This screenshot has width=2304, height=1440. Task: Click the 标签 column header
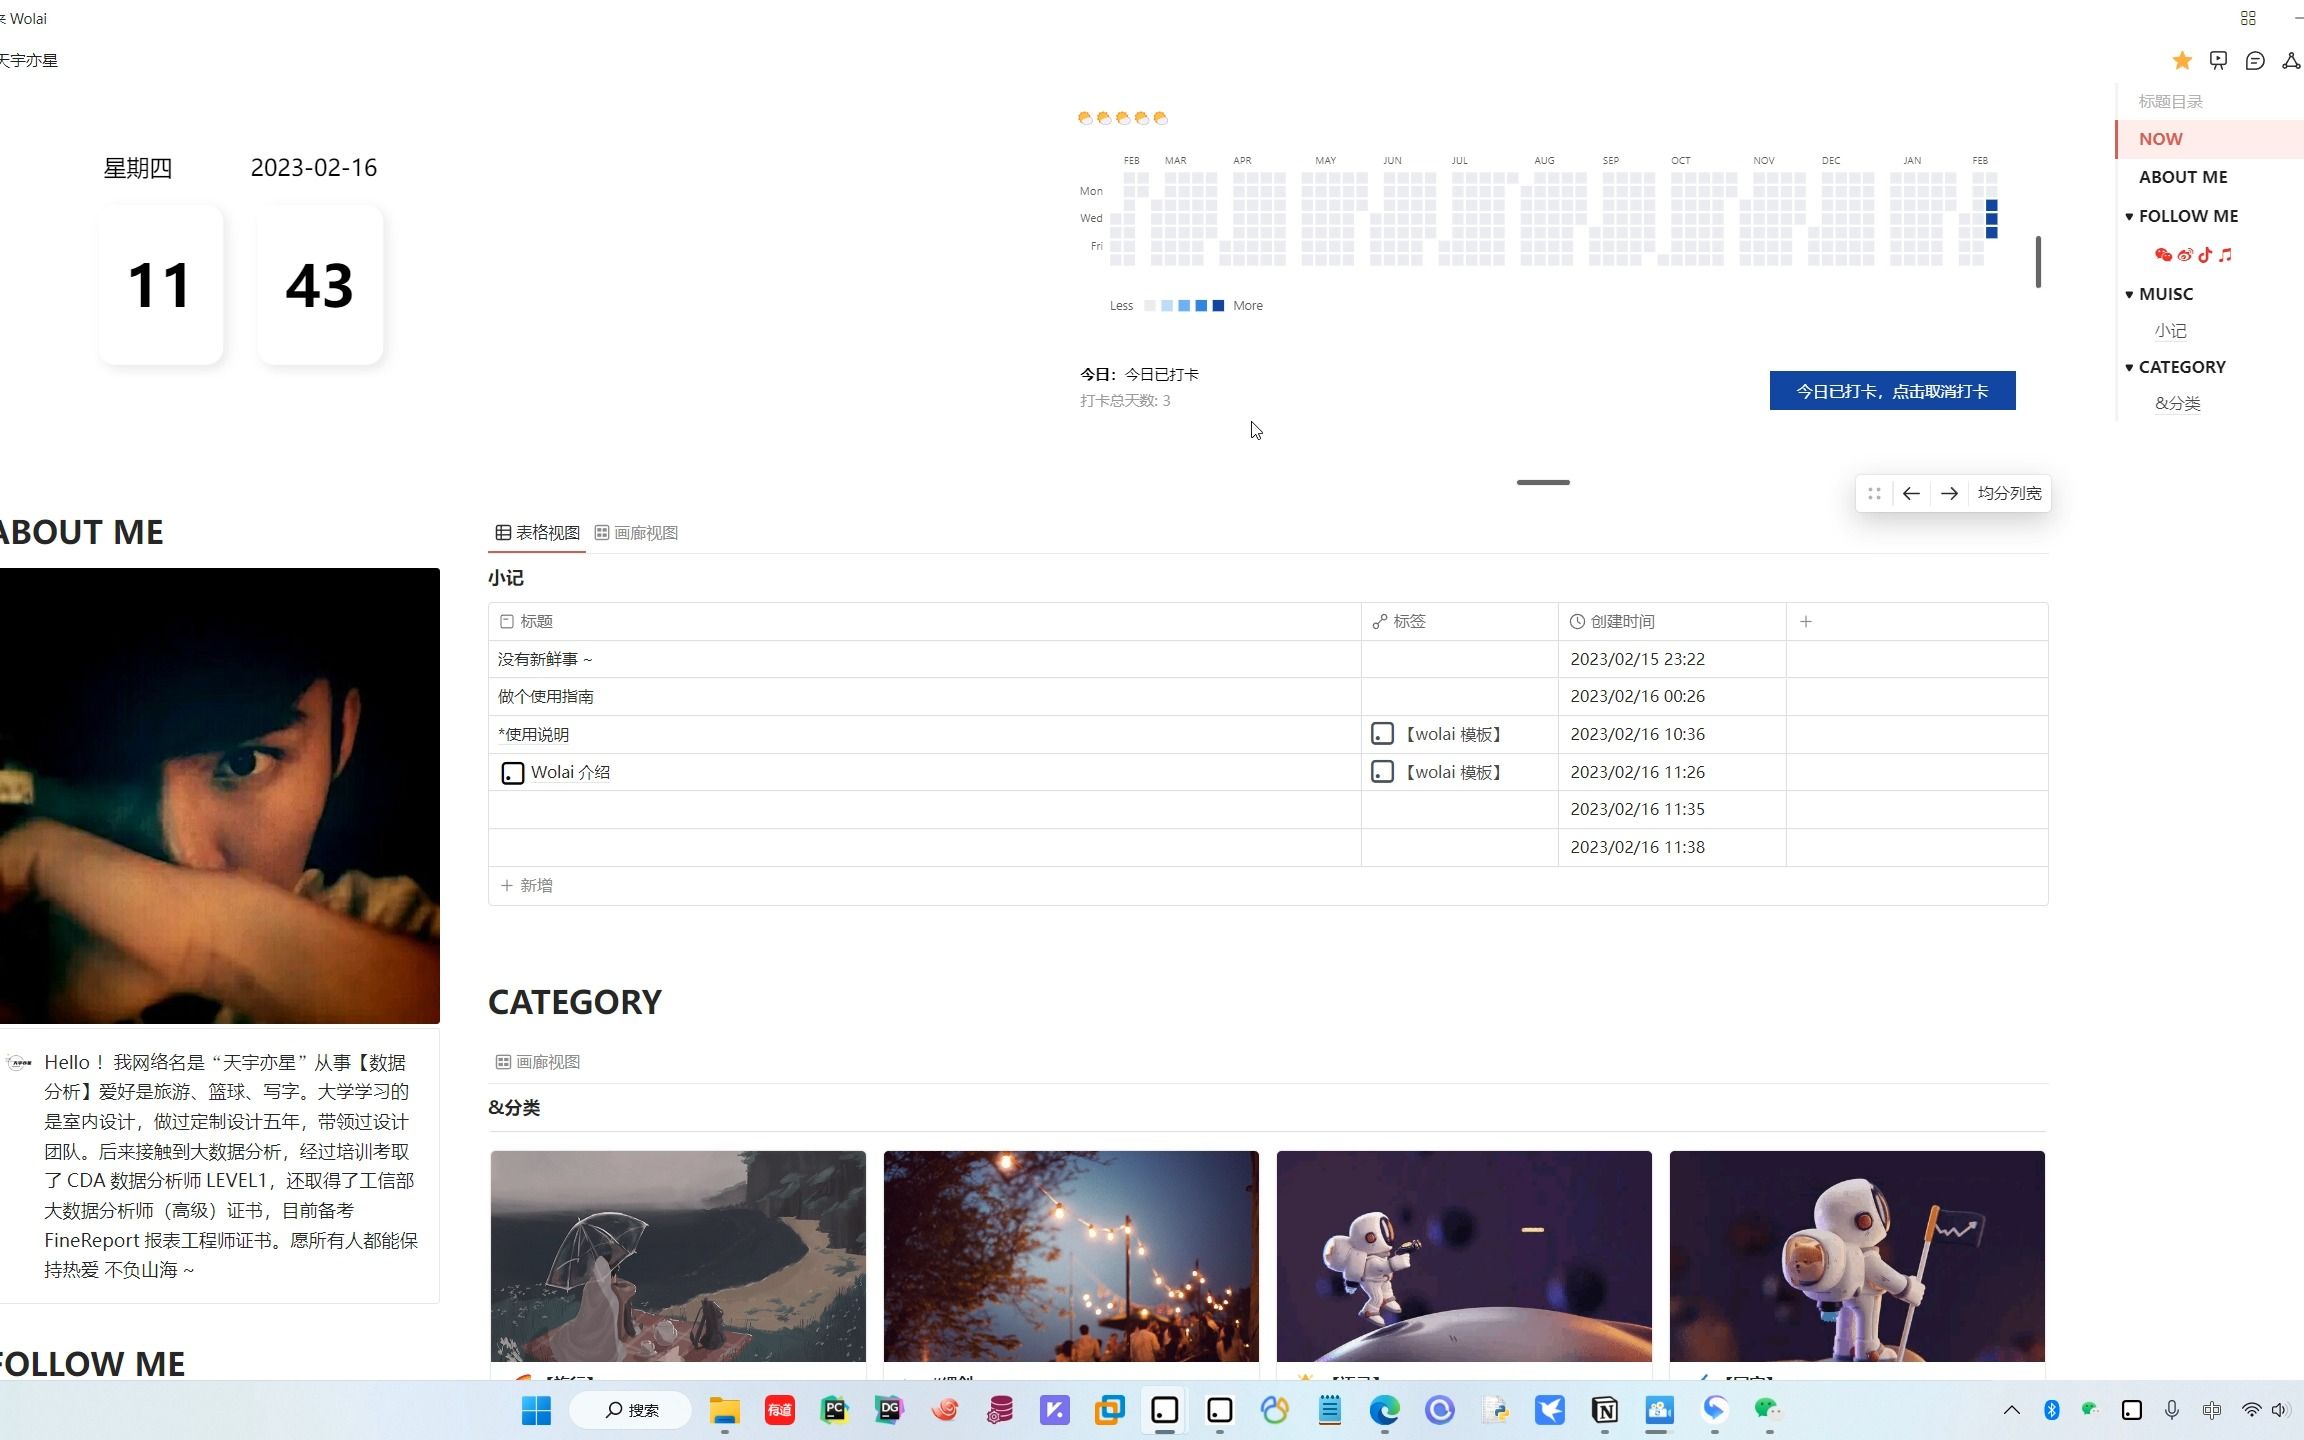(x=1460, y=621)
